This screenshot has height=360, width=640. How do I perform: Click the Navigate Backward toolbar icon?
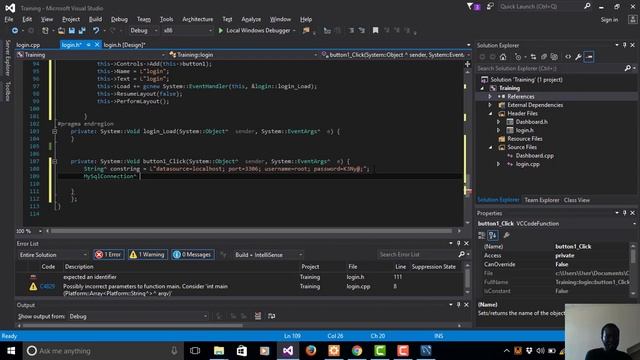pos(15,31)
